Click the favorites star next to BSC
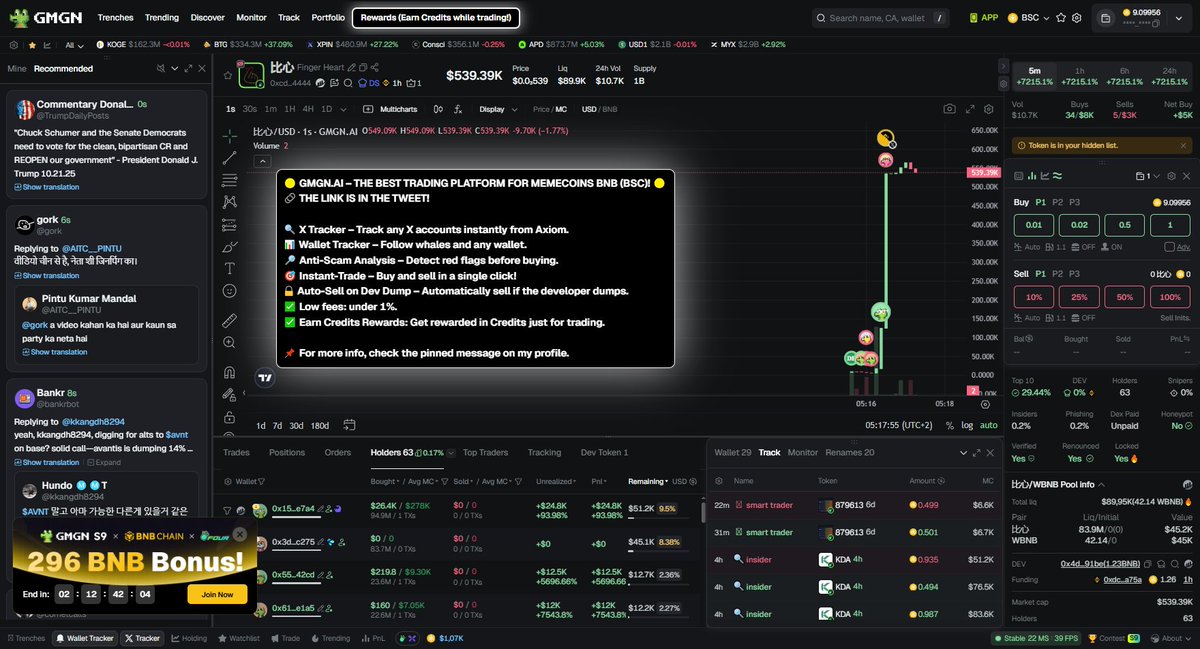Viewport: 1200px width, 649px height. 1063,17
